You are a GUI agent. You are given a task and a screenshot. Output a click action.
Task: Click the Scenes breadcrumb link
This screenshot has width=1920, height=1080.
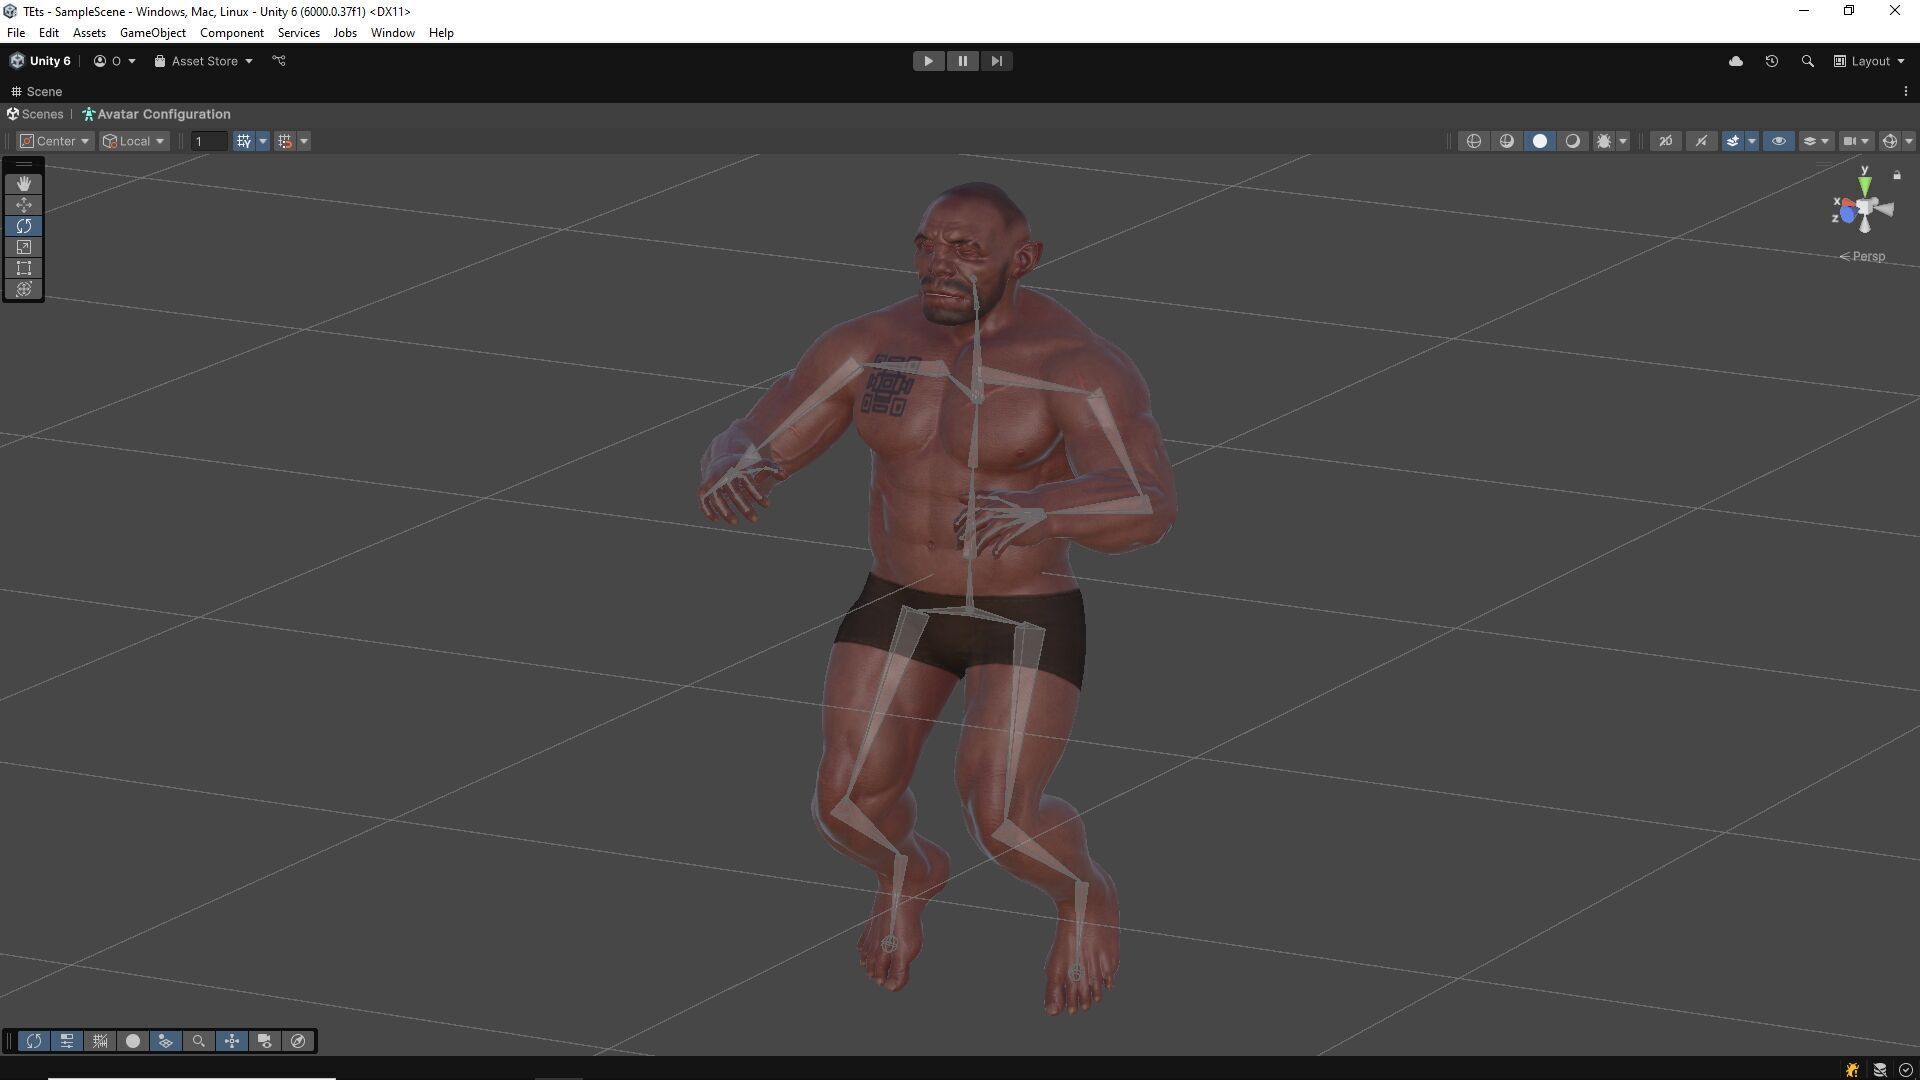click(x=42, y=114)
